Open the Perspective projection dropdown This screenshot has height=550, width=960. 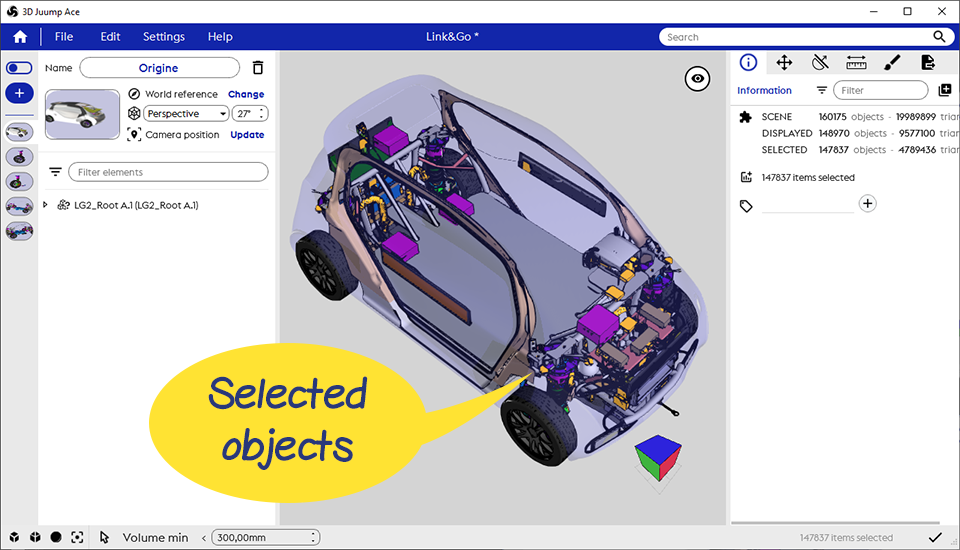186,113
